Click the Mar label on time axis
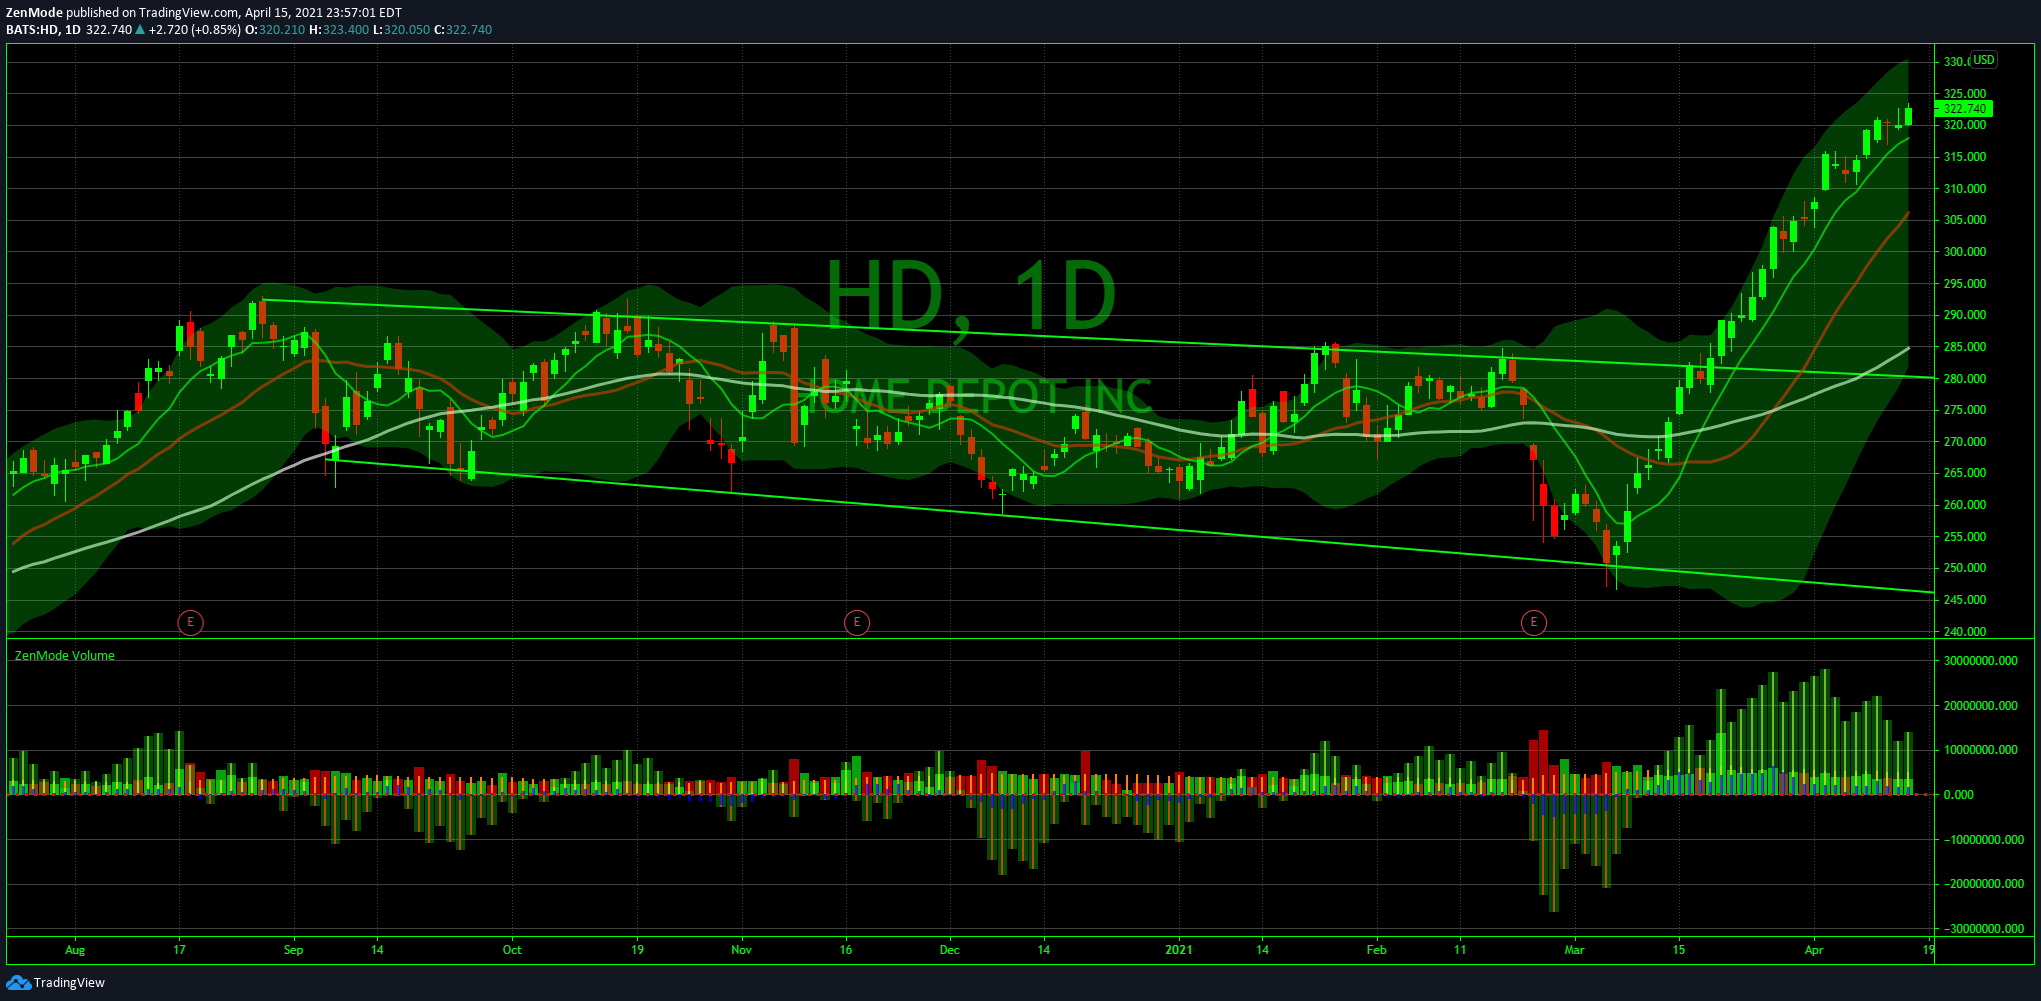The width and height of the screenshot is (2041, 1001). click(x=1575, y=950)
